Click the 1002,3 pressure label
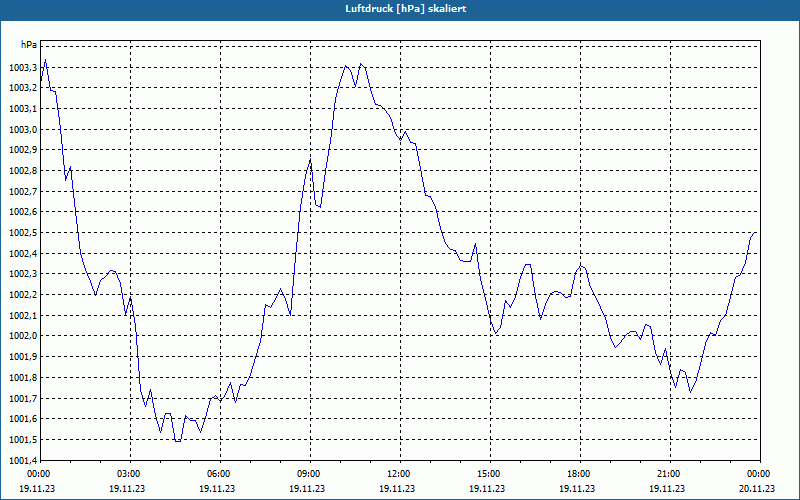Screen dimensions: 800x500 pos(23,274)
